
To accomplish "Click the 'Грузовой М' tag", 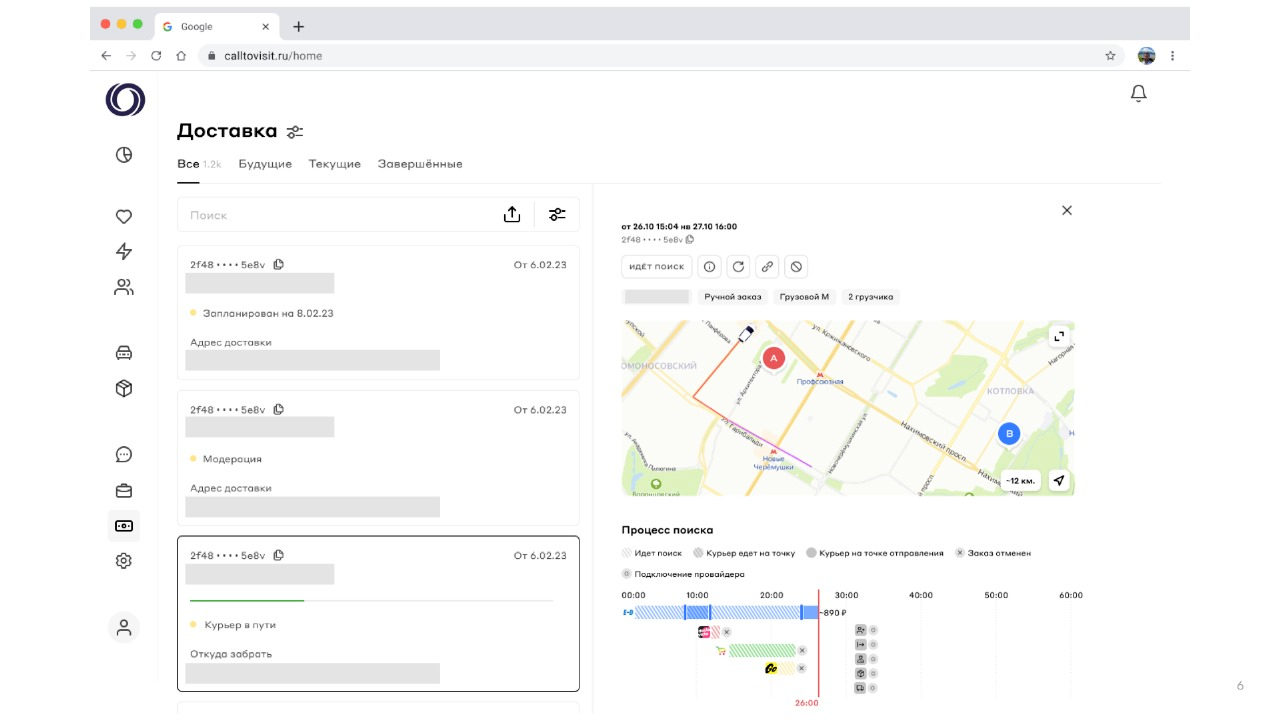I will 805,297.
